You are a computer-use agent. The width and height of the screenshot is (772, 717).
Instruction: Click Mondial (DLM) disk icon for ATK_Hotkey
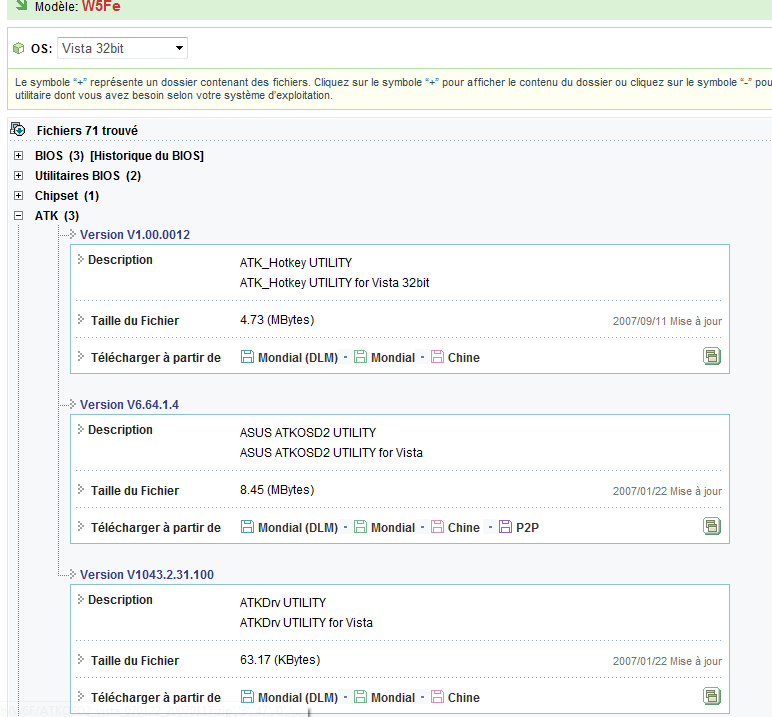point(246,357)
